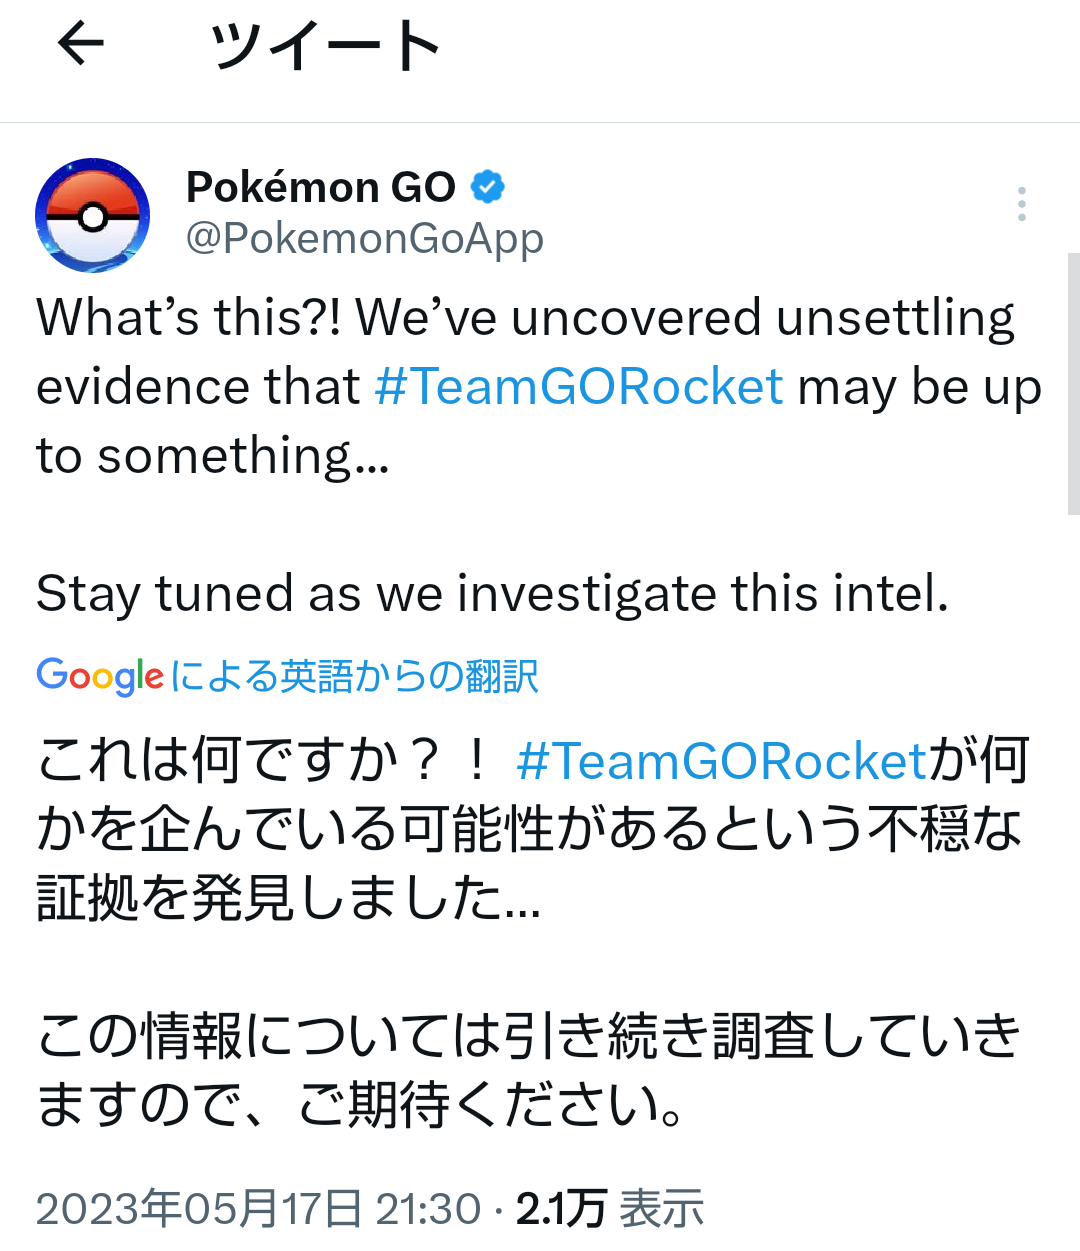This screenshot has height=1251, width=1080.
Task: Tap the final line ご期待ください
Action: [x=361, y=1105]
